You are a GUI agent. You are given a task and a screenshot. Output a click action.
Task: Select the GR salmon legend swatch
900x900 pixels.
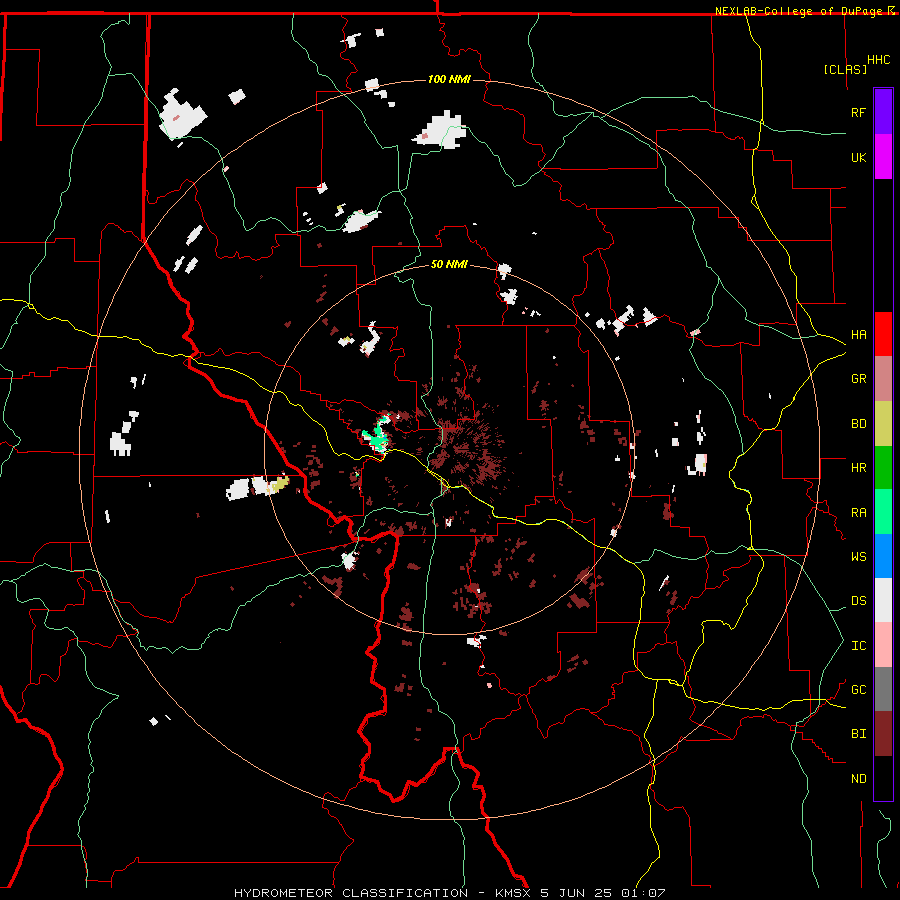883,378
